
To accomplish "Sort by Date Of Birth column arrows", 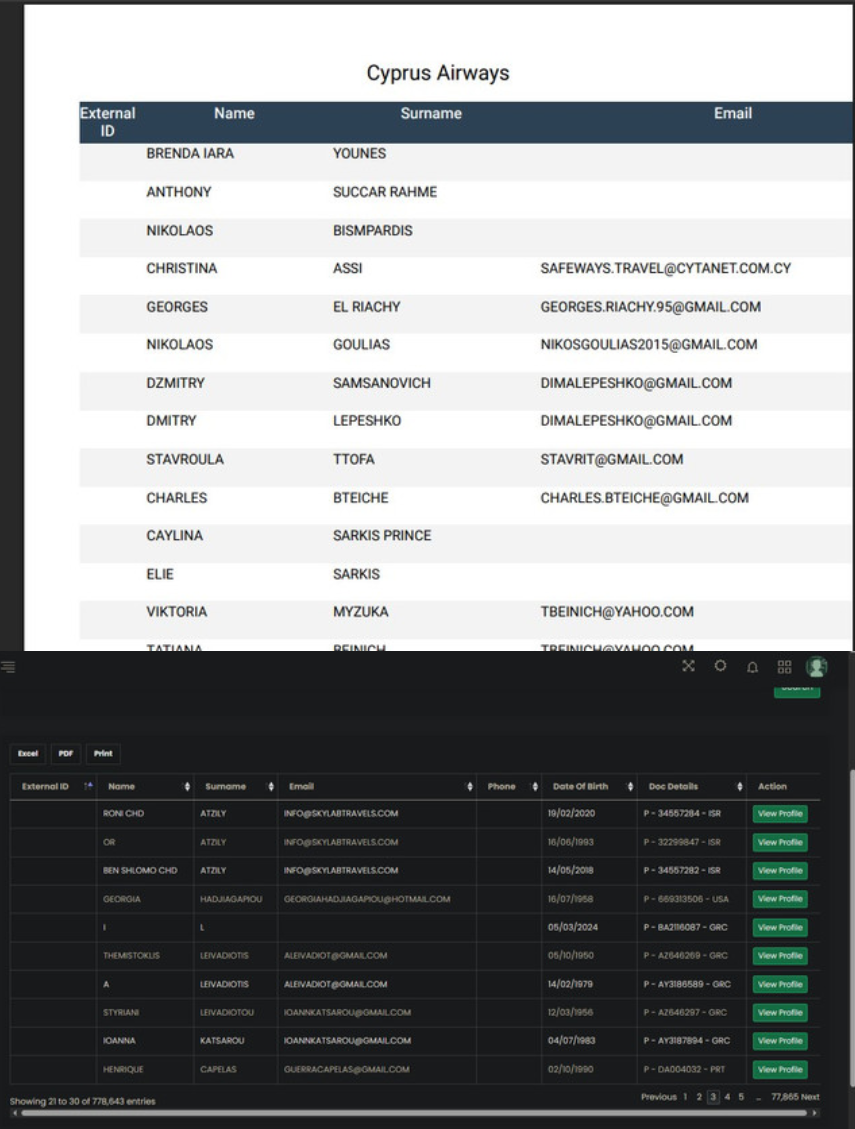I will click(630, 786).
